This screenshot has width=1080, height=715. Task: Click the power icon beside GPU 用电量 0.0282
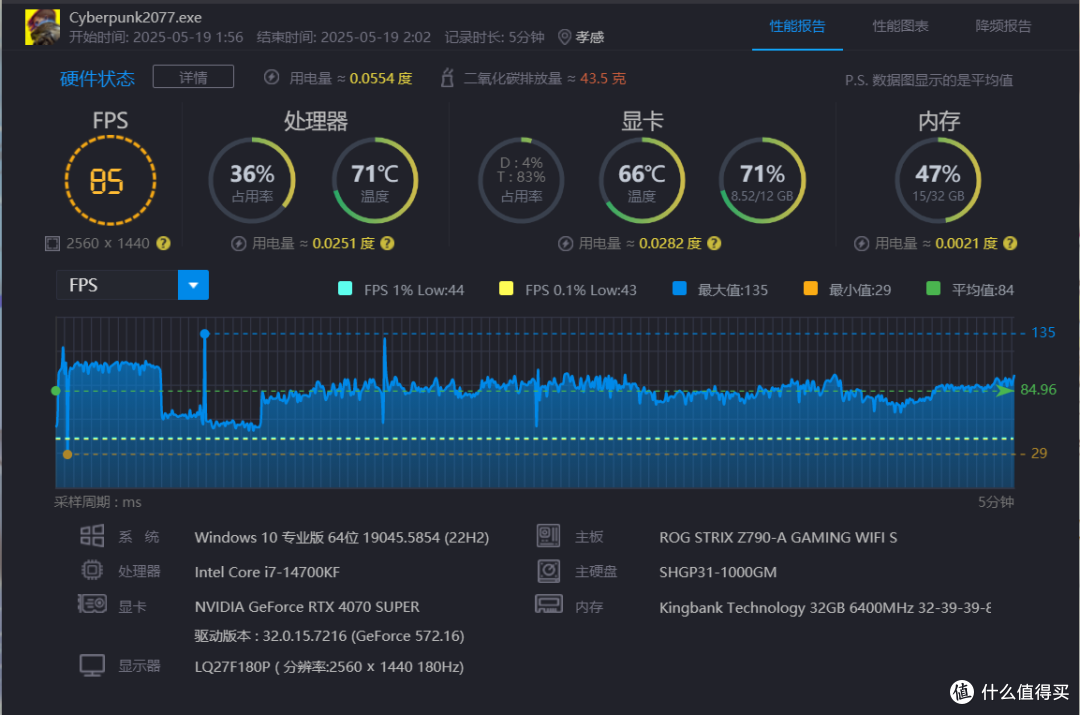565,244
